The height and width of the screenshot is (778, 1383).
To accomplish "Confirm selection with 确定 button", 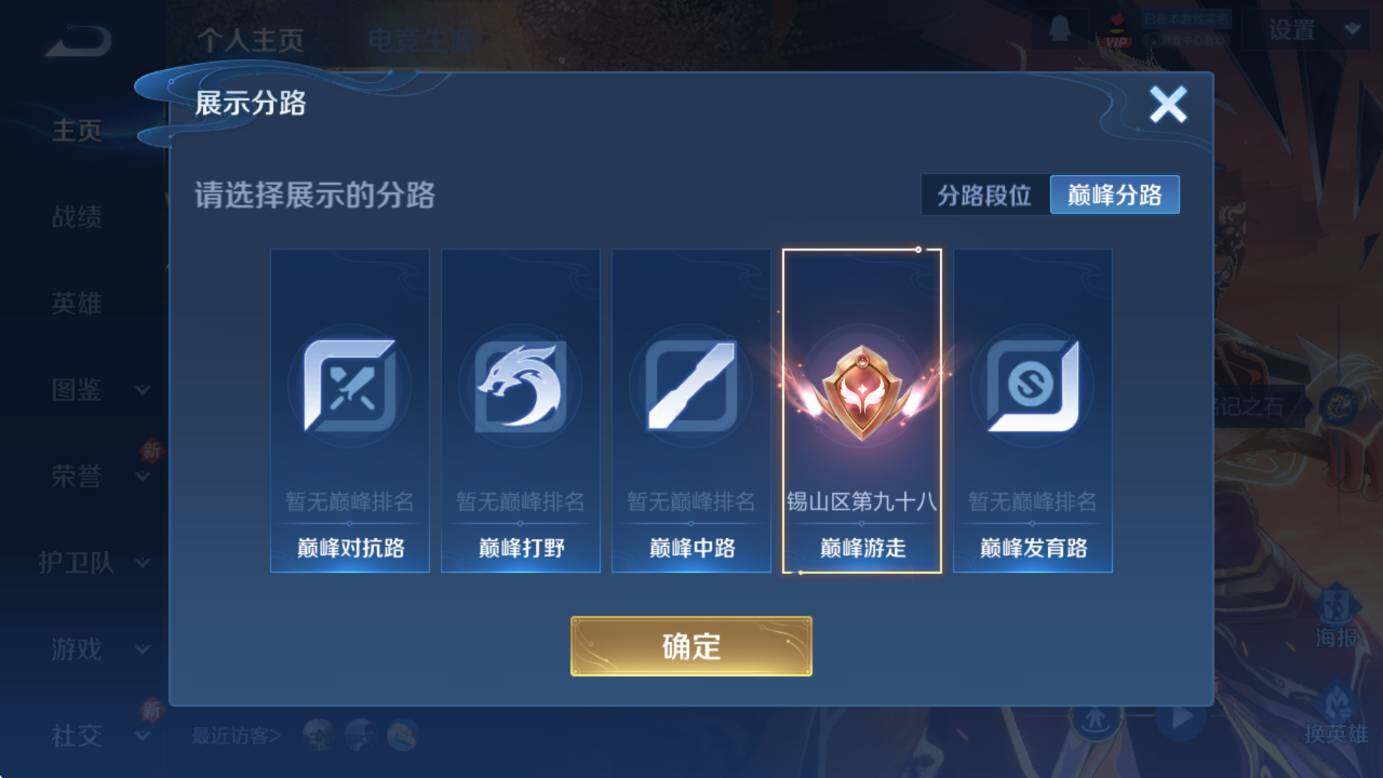I will (691, 646).
